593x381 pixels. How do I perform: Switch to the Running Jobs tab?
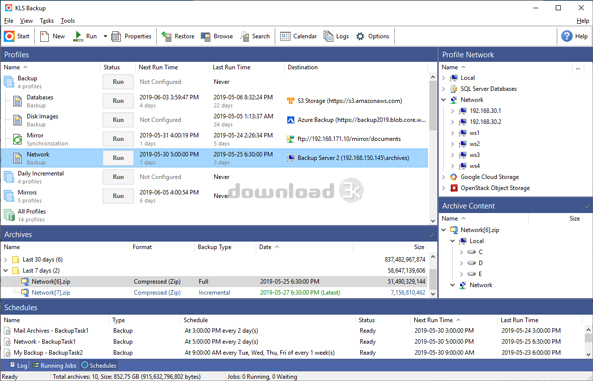coord(54,365)
